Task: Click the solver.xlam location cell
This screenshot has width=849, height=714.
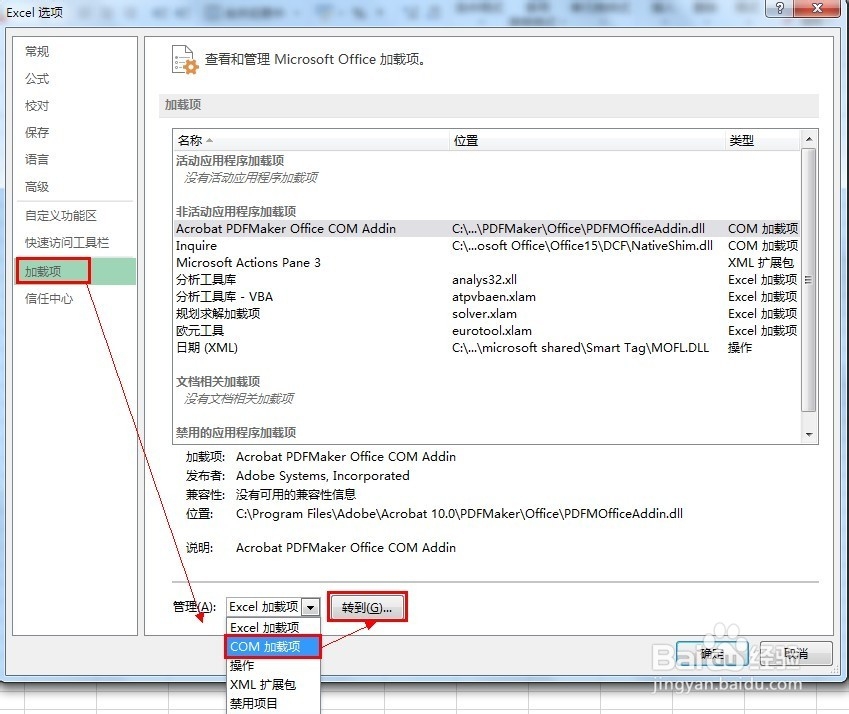Action: (484, 313)
